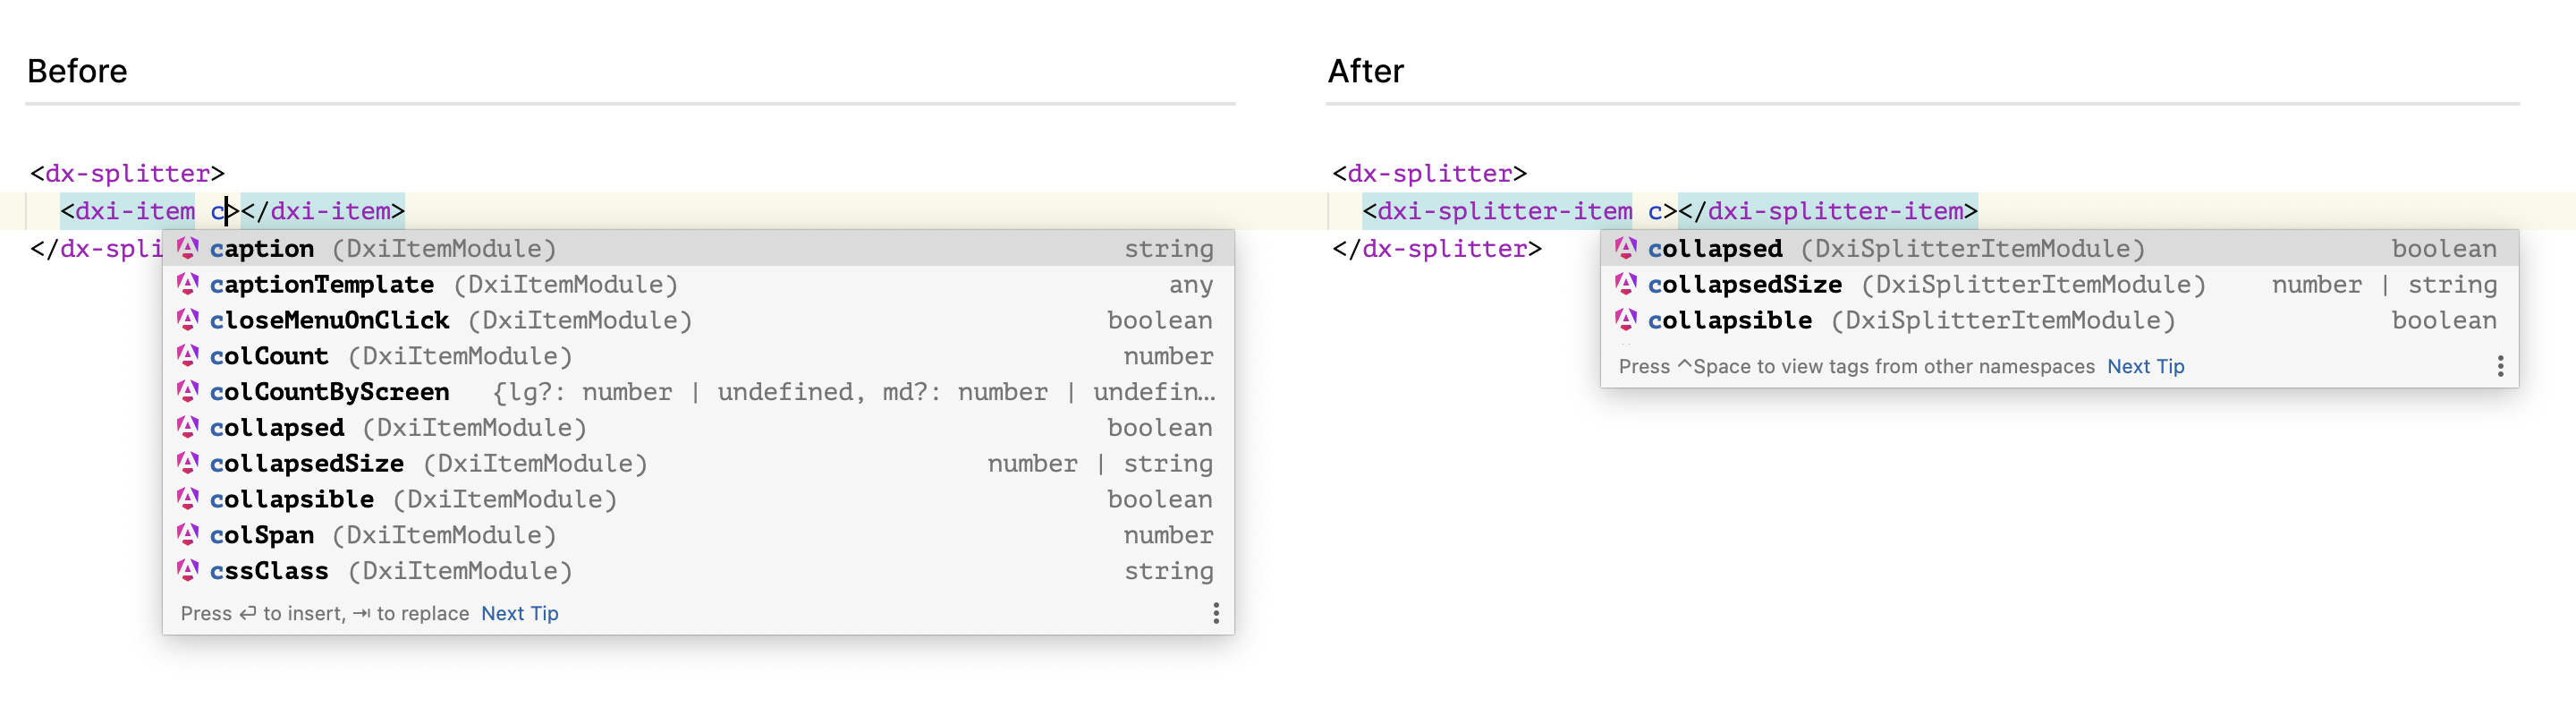The height and width of the screenshot is (716, 2576).
Task: Select collapsedSize (DxiItemModule) suggestion
Action: [698, 463]
